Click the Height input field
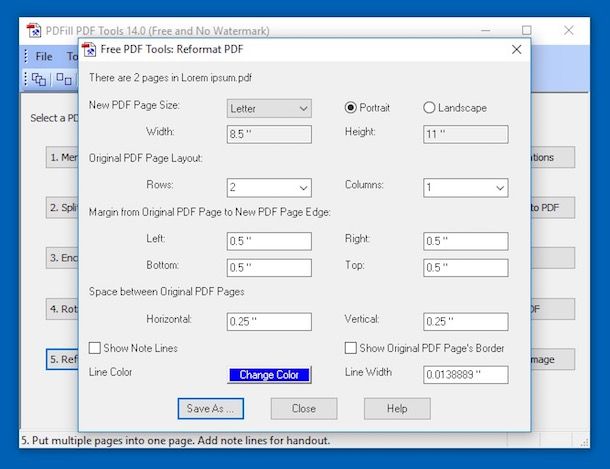This screenshot has height=469, width=610. coord(466,134)
